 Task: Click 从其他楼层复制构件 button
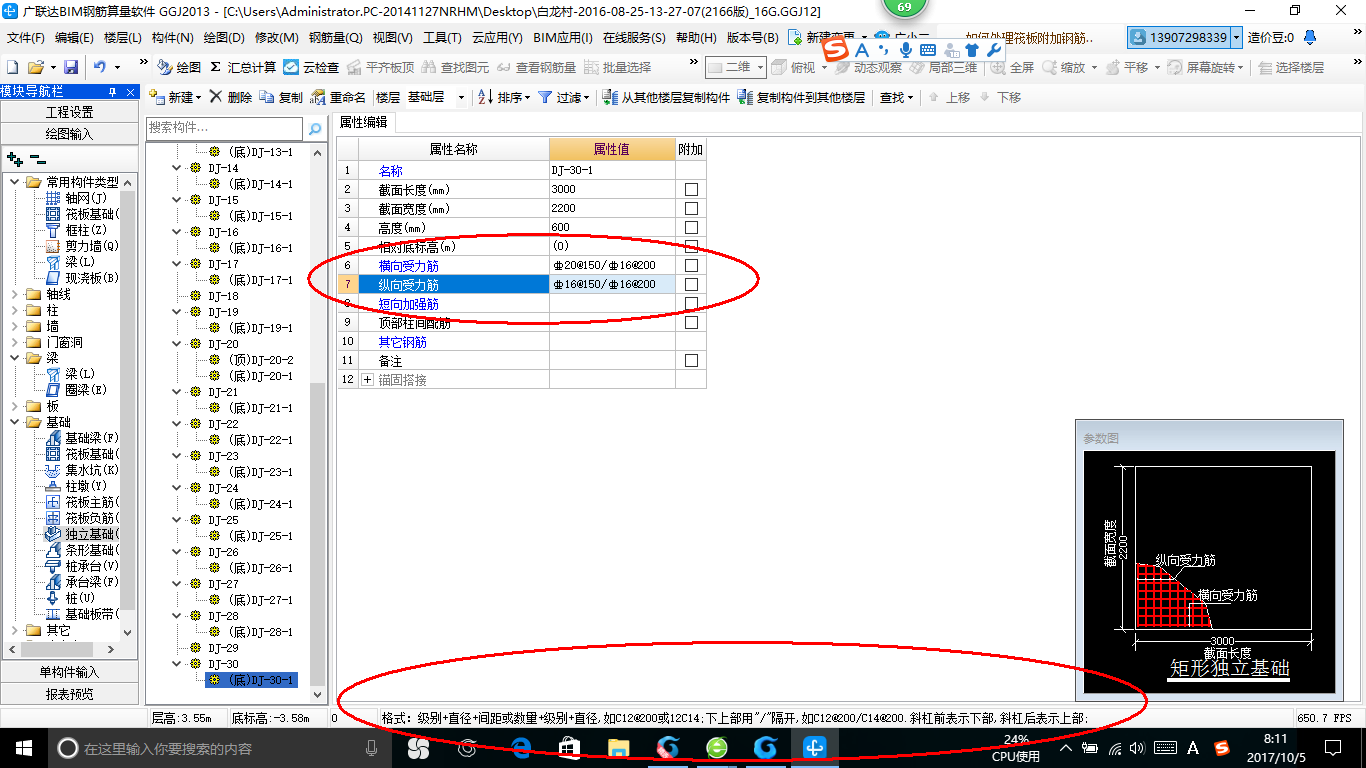coord(667,97)
